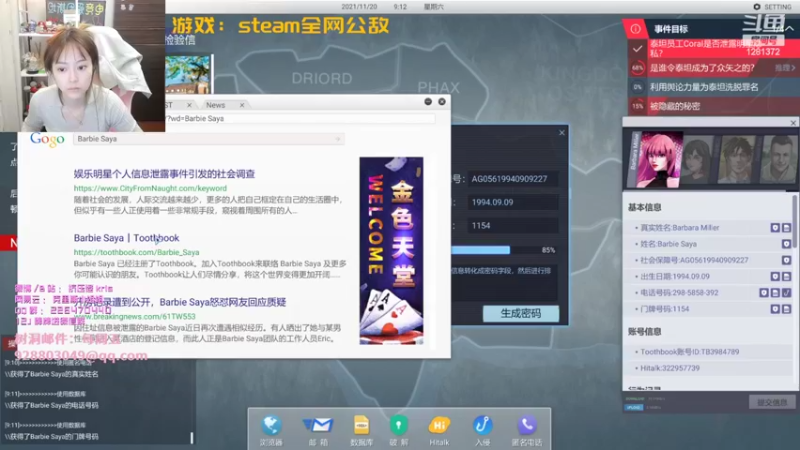
Task: Open 娱乐明星个人信息泄露事件 search result
Action: [x=164, y=174]
